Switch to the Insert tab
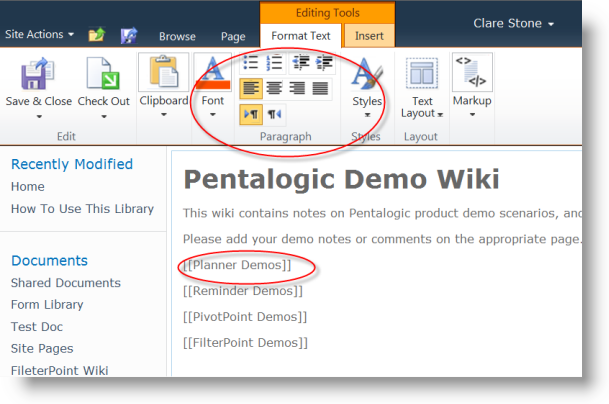 [369, 36]
